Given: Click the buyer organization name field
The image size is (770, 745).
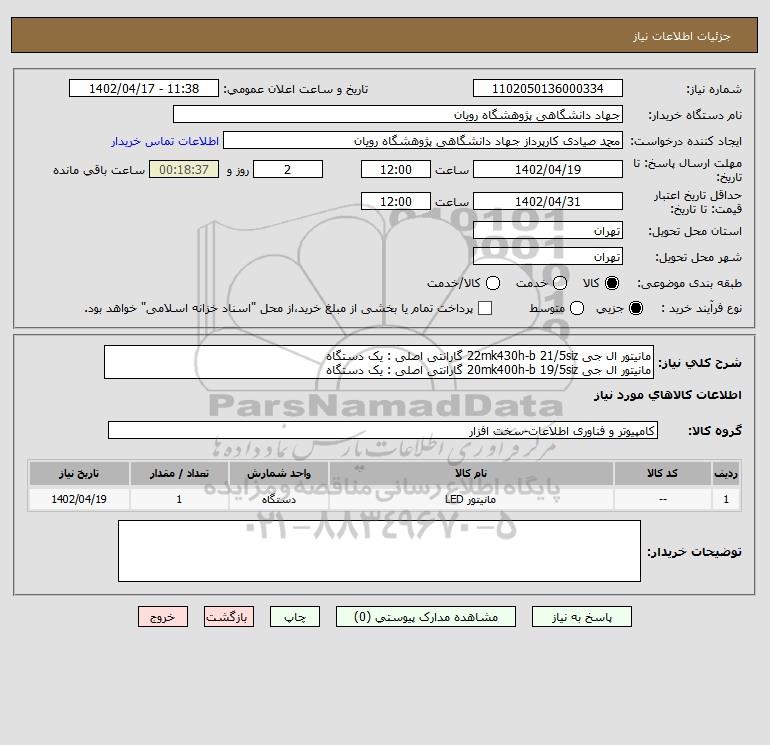Looking at the screenshot, I should coord(398,114).
